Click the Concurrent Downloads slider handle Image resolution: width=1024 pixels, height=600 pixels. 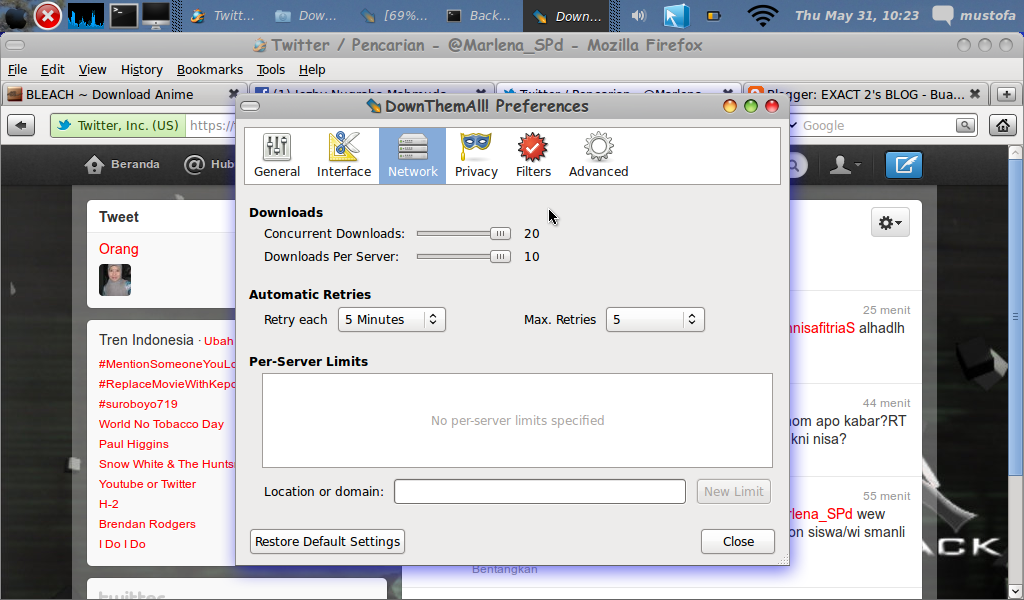500,234
